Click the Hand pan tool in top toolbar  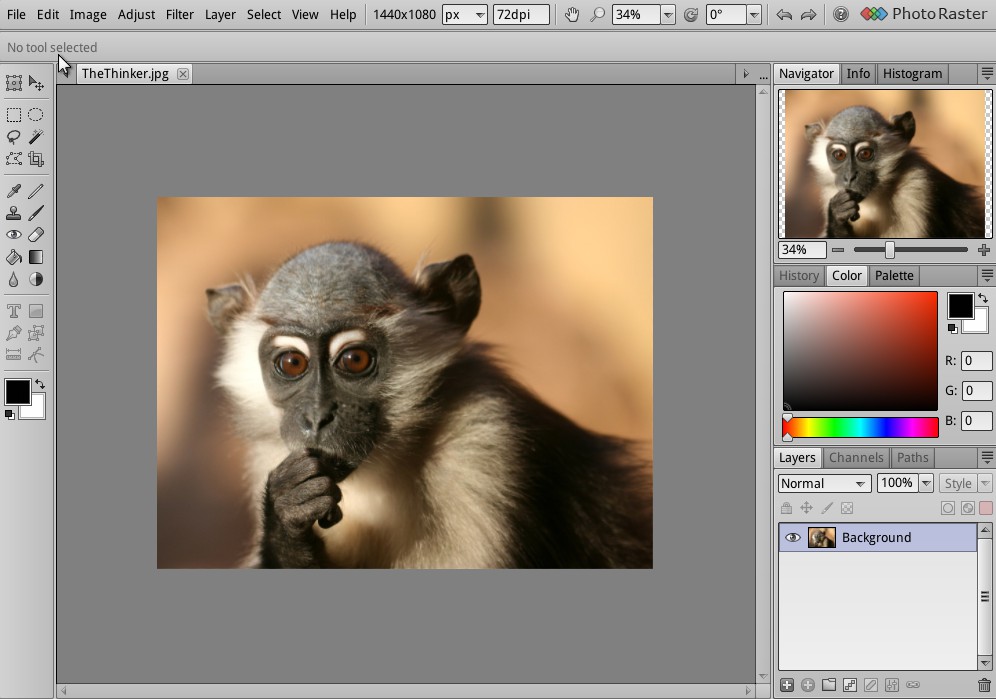pyautogui.click(x=571, y=15)
